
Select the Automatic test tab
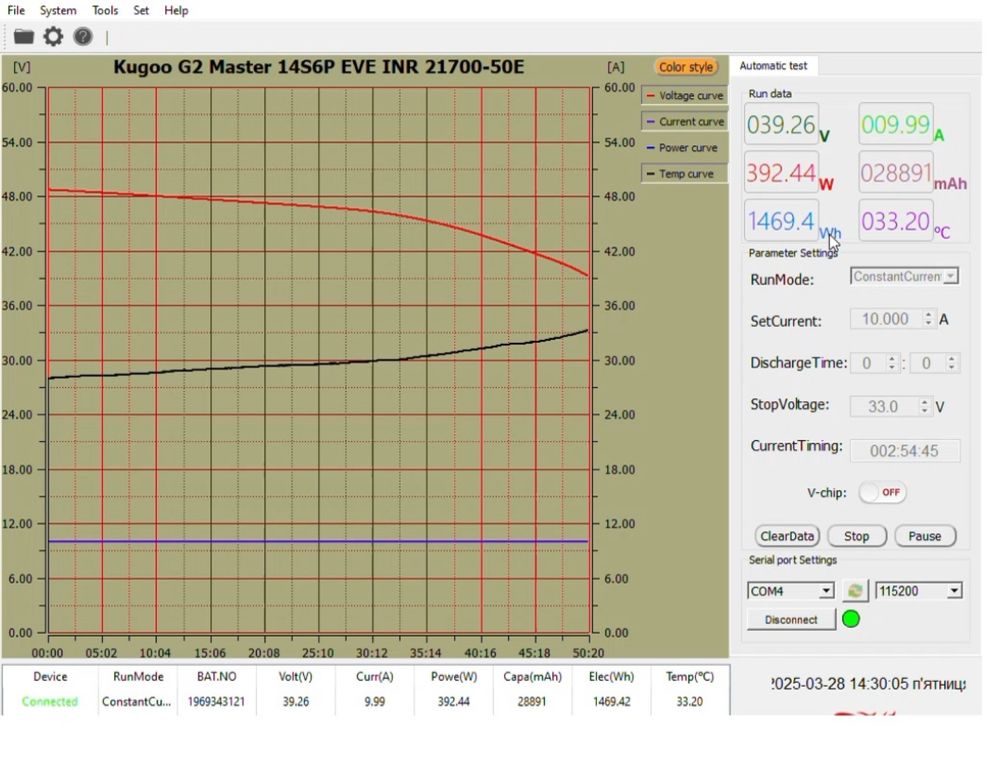773,66
